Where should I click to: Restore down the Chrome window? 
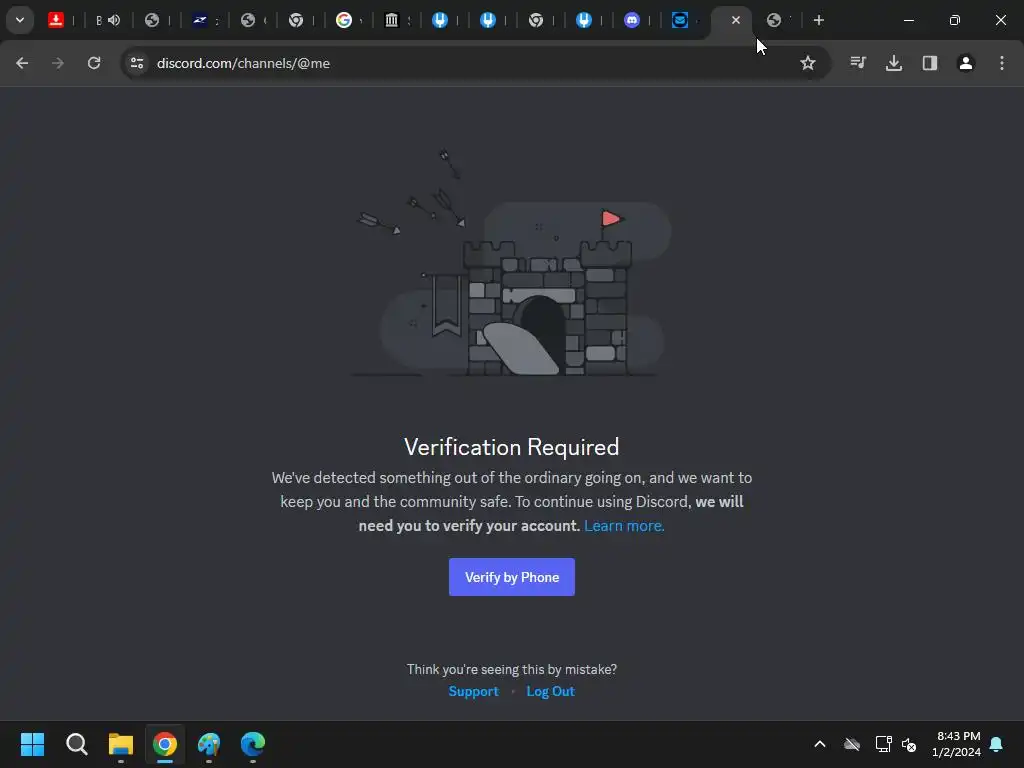coord(955,20)
